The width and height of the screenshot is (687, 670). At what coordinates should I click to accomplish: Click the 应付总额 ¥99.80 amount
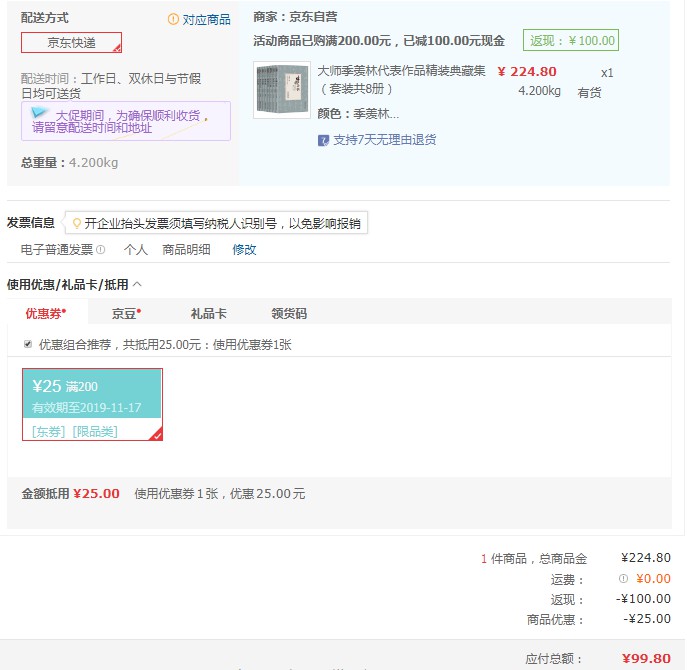pyautogui.click(x=646, y=658)
